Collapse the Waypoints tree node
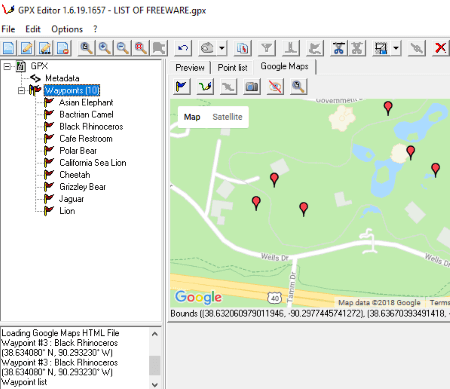This screenshot has height=389, width=450. coord(21,90)
